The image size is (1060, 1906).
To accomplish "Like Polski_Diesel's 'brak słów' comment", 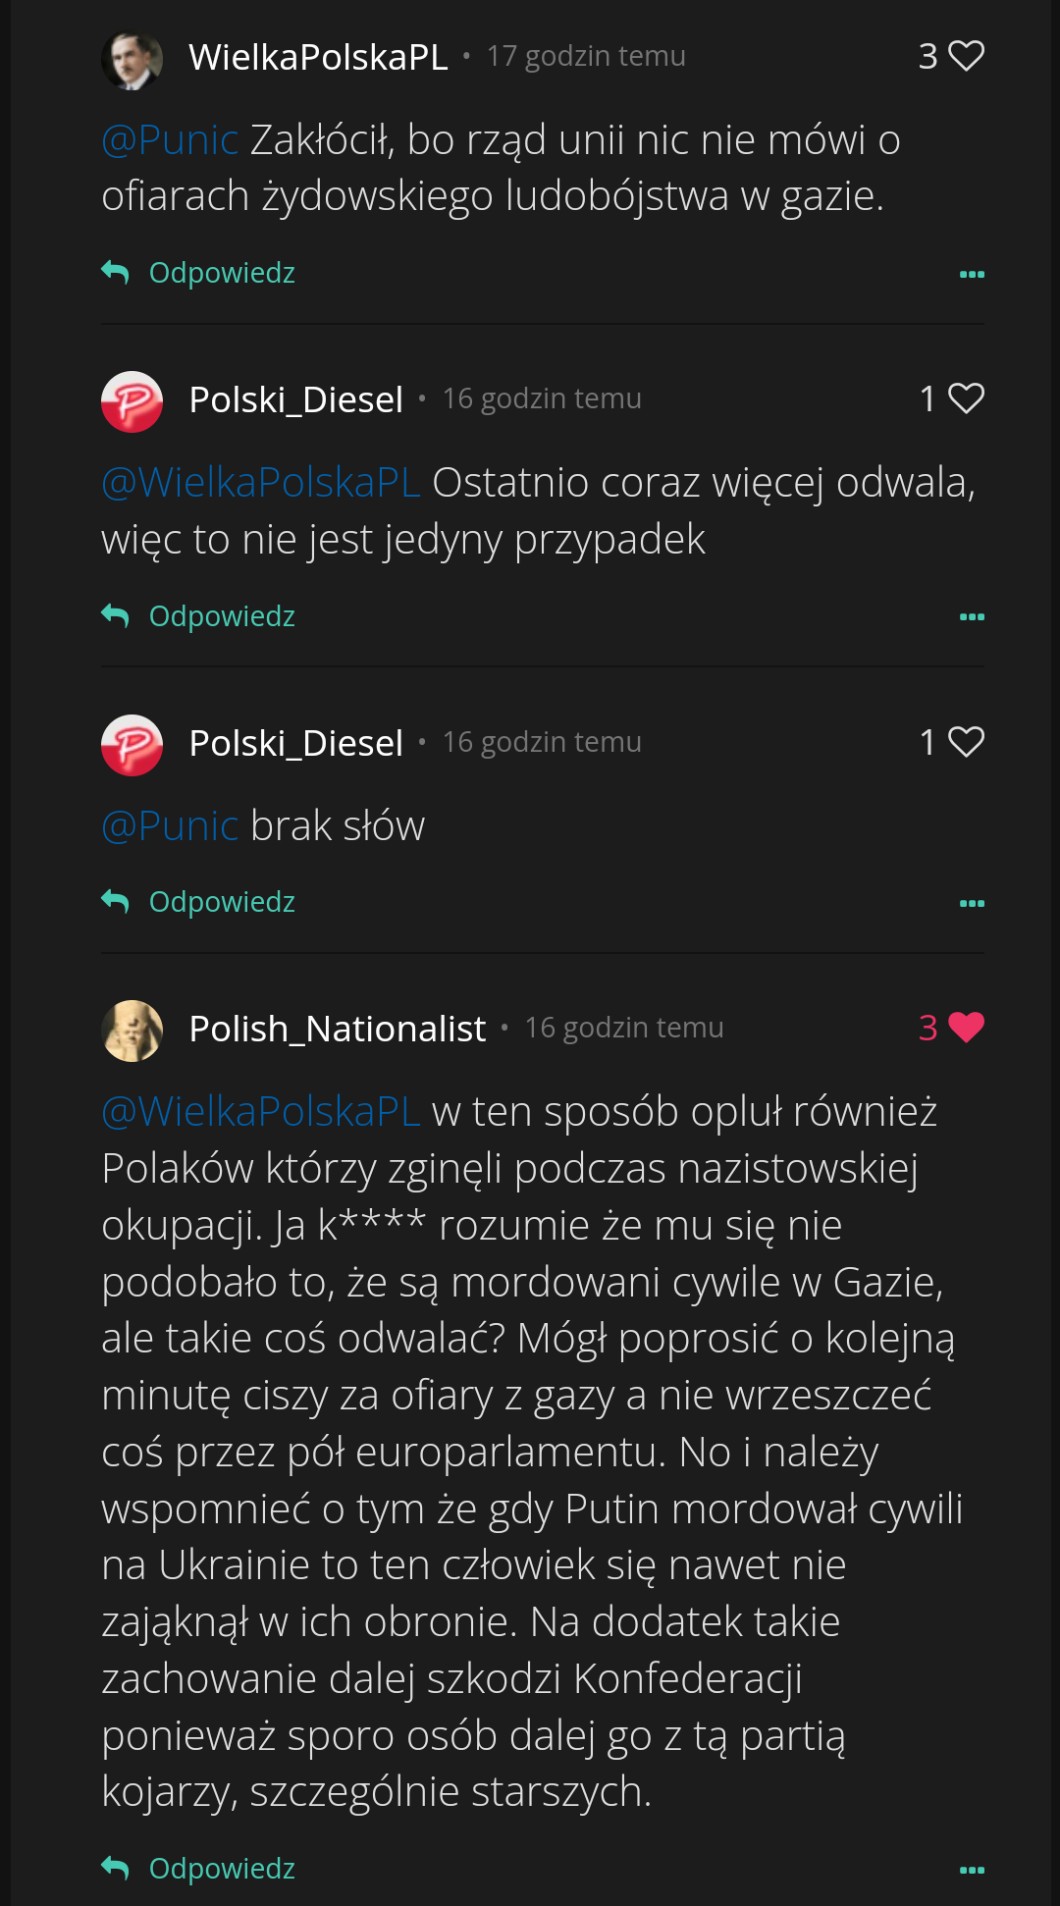I will [966, 742].
